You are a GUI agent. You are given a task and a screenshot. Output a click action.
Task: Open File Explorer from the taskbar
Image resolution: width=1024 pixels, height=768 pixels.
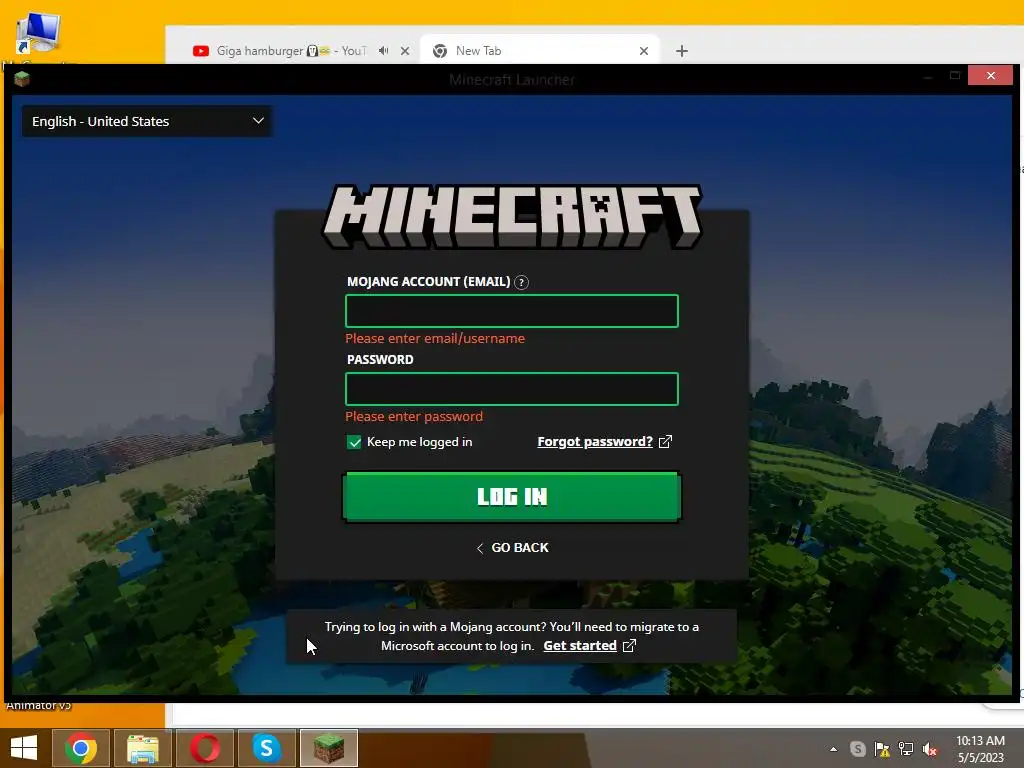(x=143, y=748)
